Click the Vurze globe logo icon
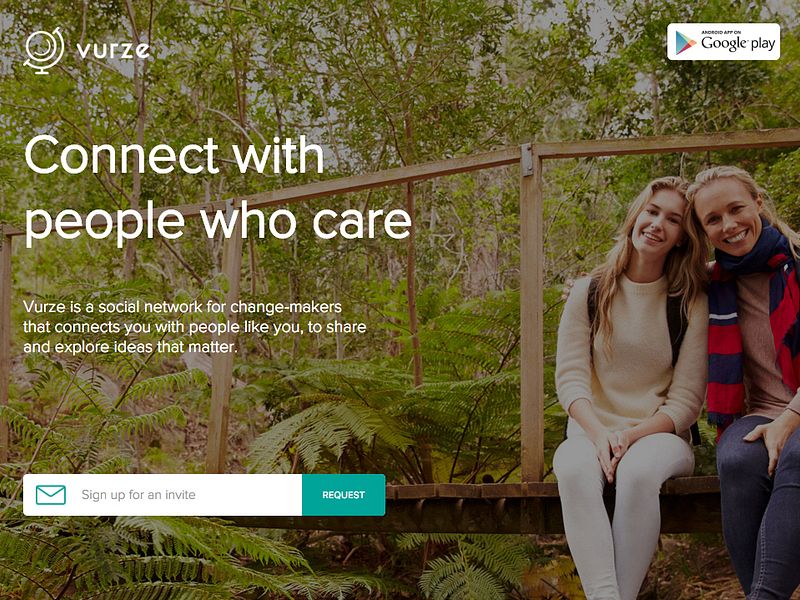The width and height of the screenshot is (800, 600). click(x=44, y=51)
